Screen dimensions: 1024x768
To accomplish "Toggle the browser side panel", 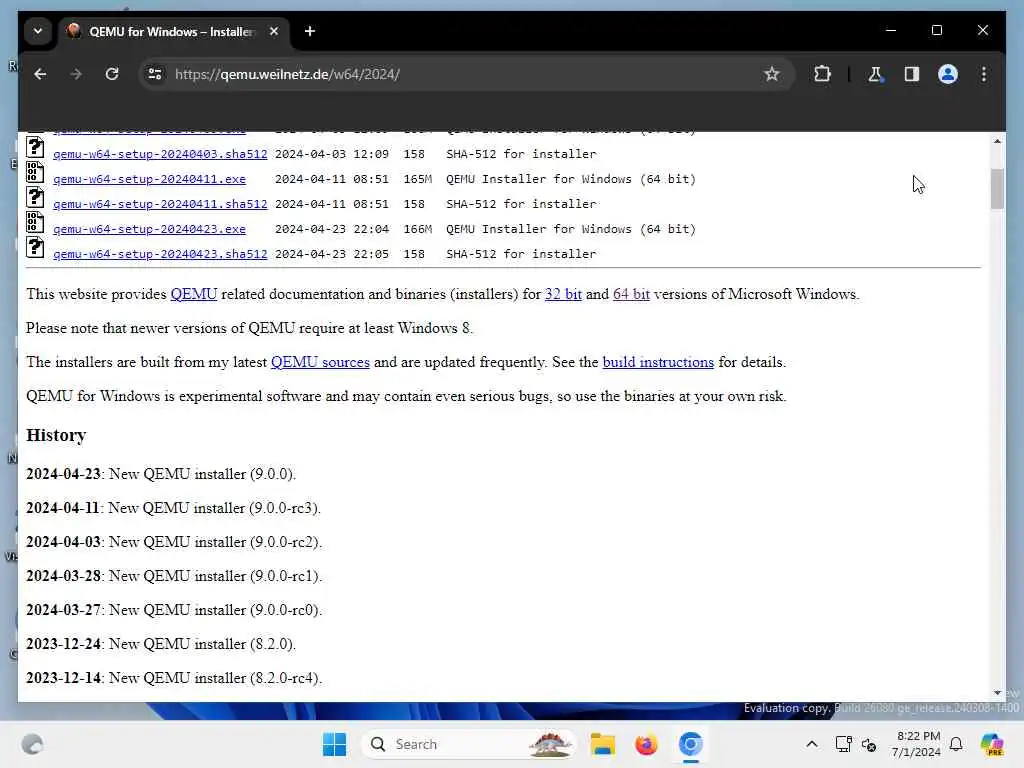I will click(x=912, y=74).
